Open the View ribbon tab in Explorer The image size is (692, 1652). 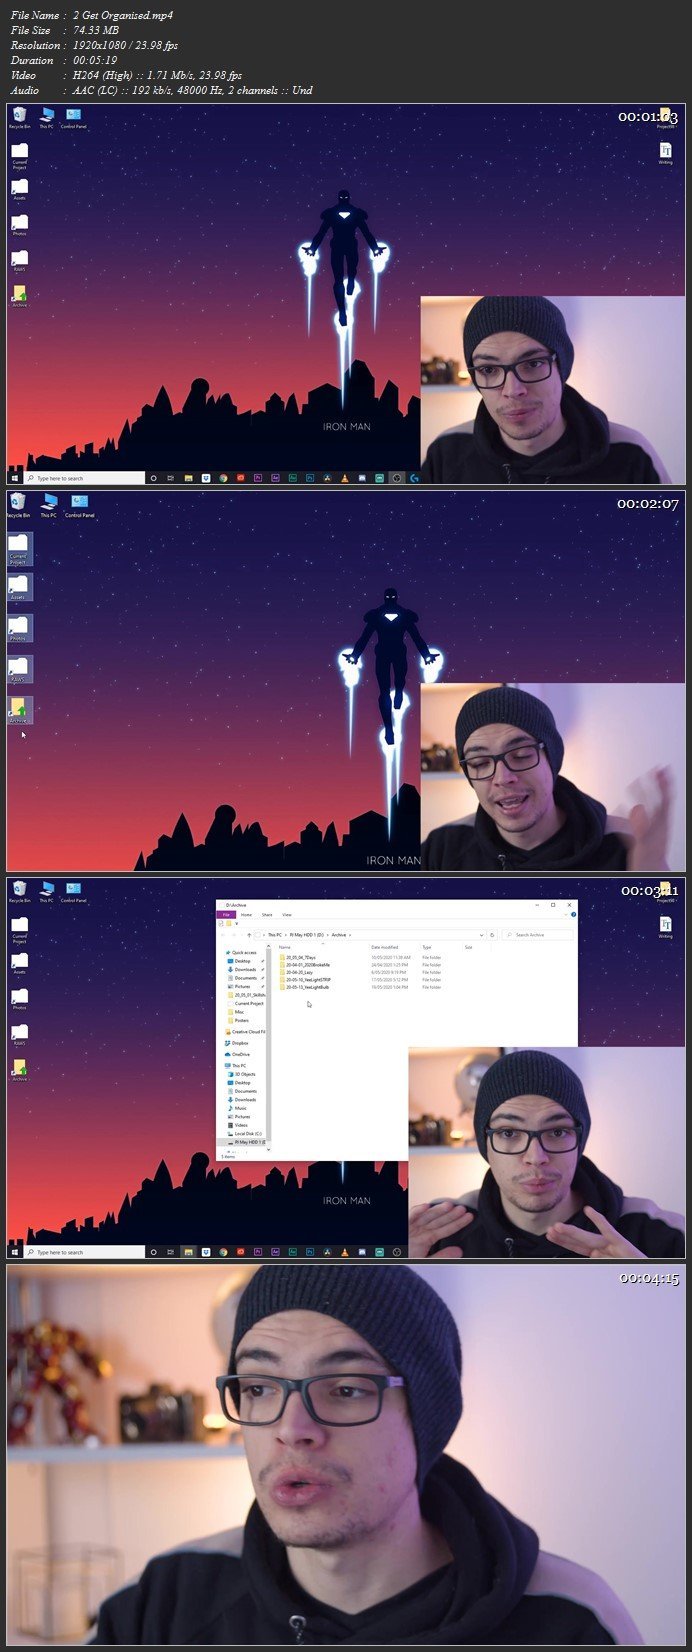tap(287, 915)
